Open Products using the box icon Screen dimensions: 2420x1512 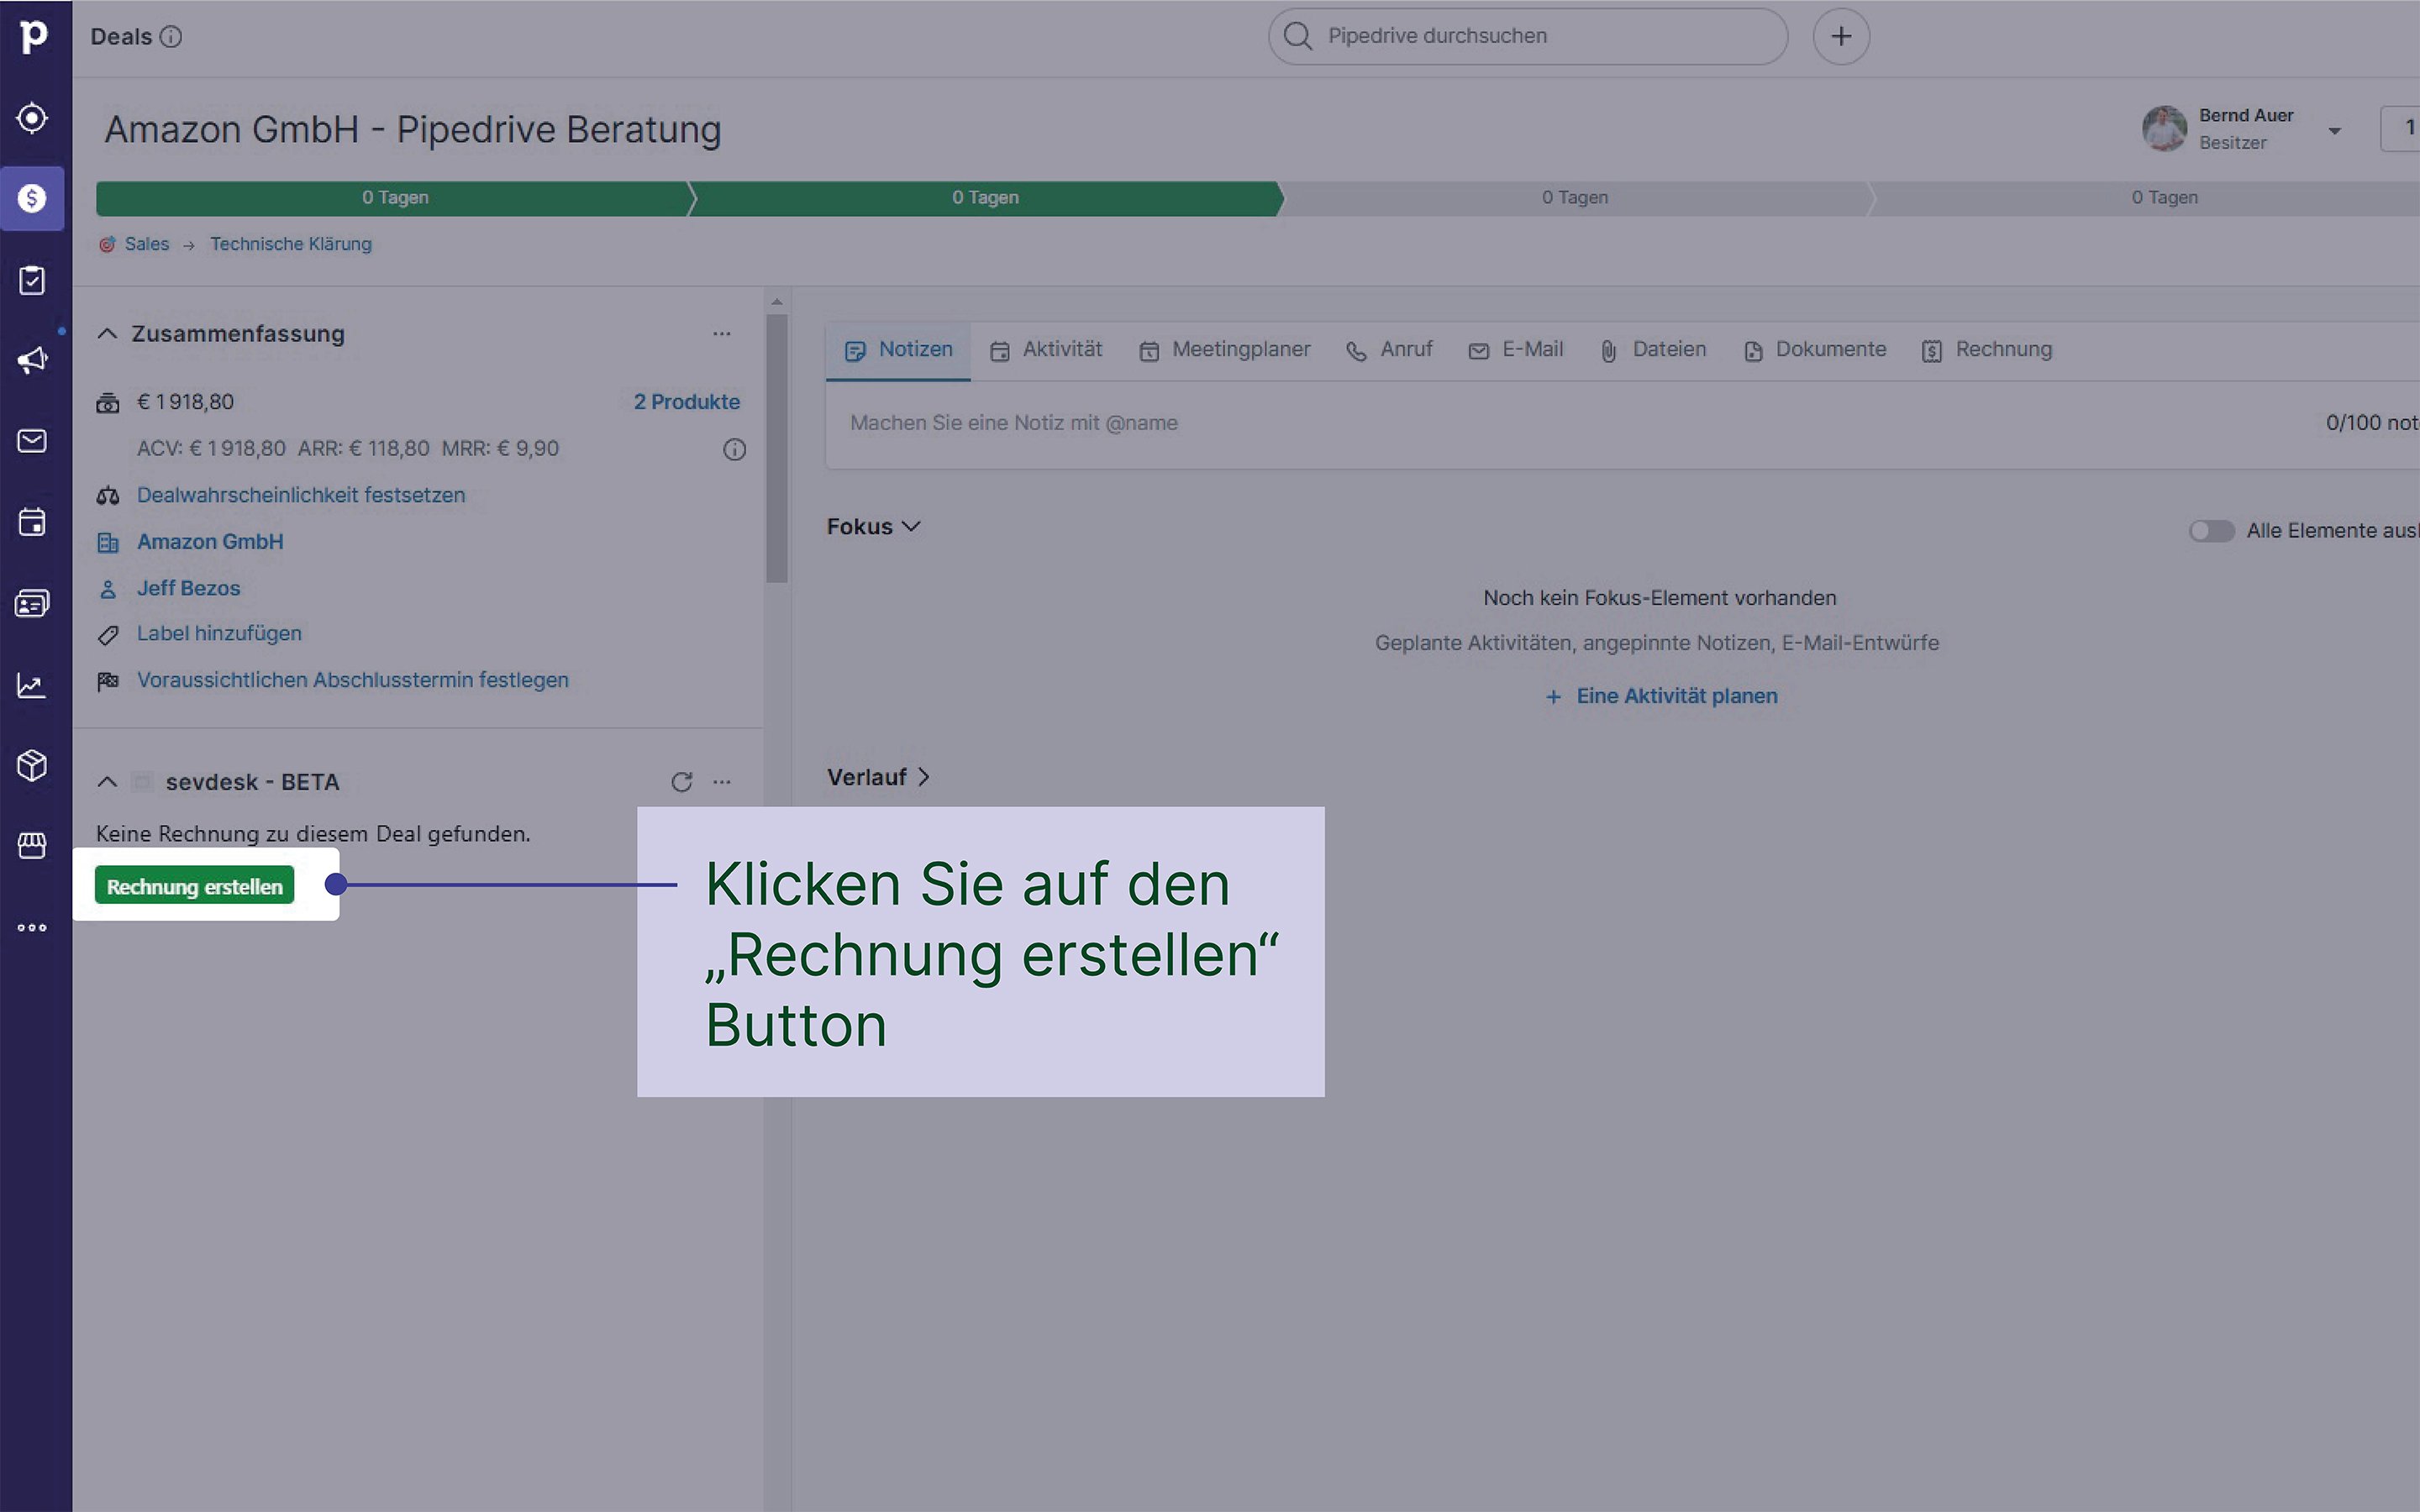[32, 765]
